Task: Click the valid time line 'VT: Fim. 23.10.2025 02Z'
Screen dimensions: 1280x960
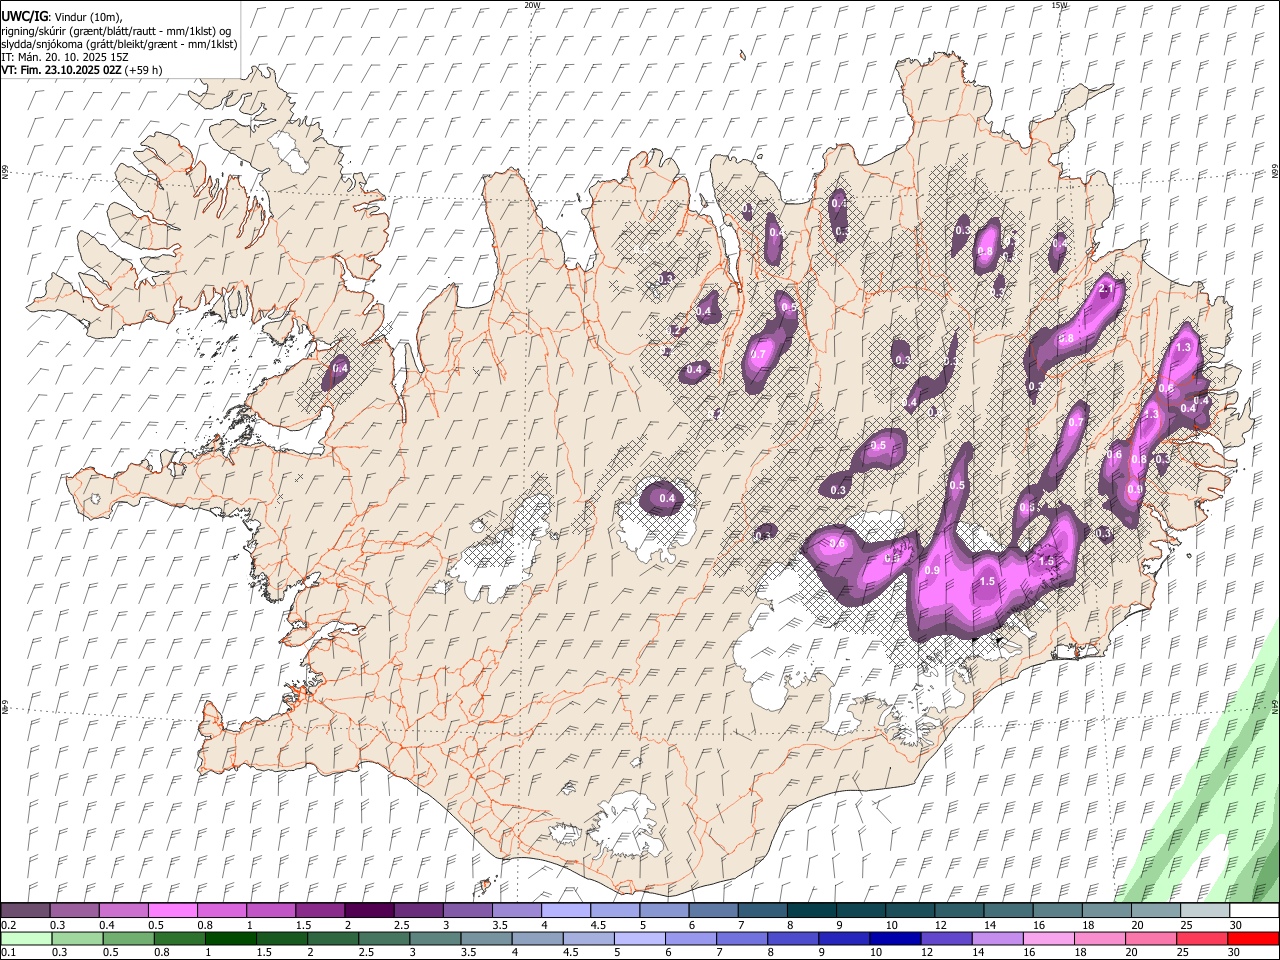Action: point(62,70)
